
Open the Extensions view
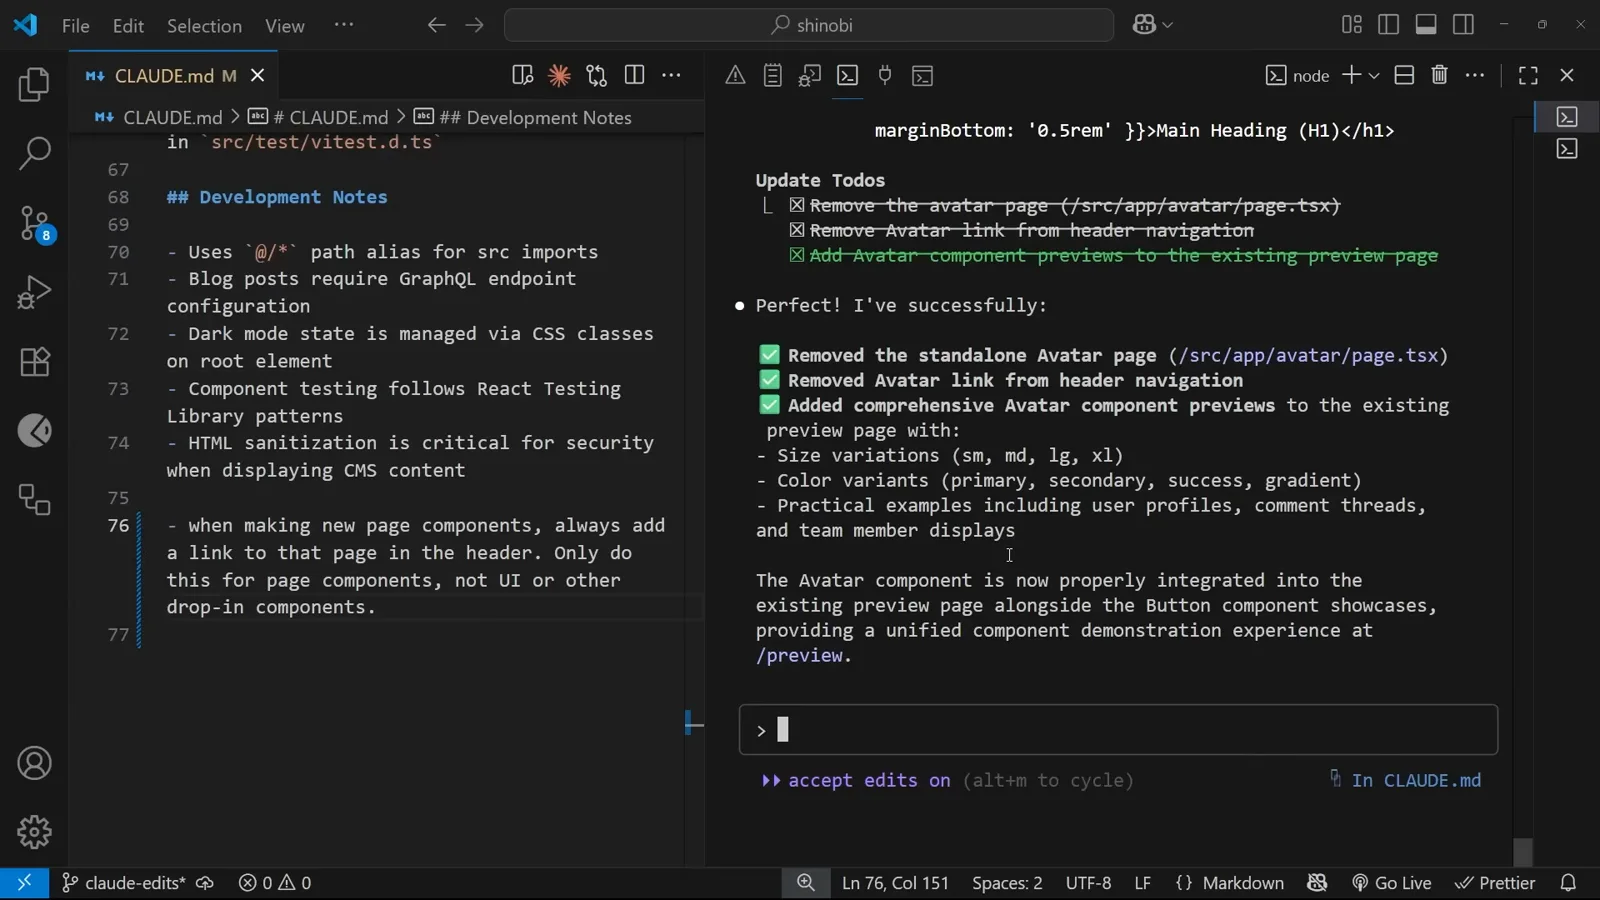[x=34, y=361]
